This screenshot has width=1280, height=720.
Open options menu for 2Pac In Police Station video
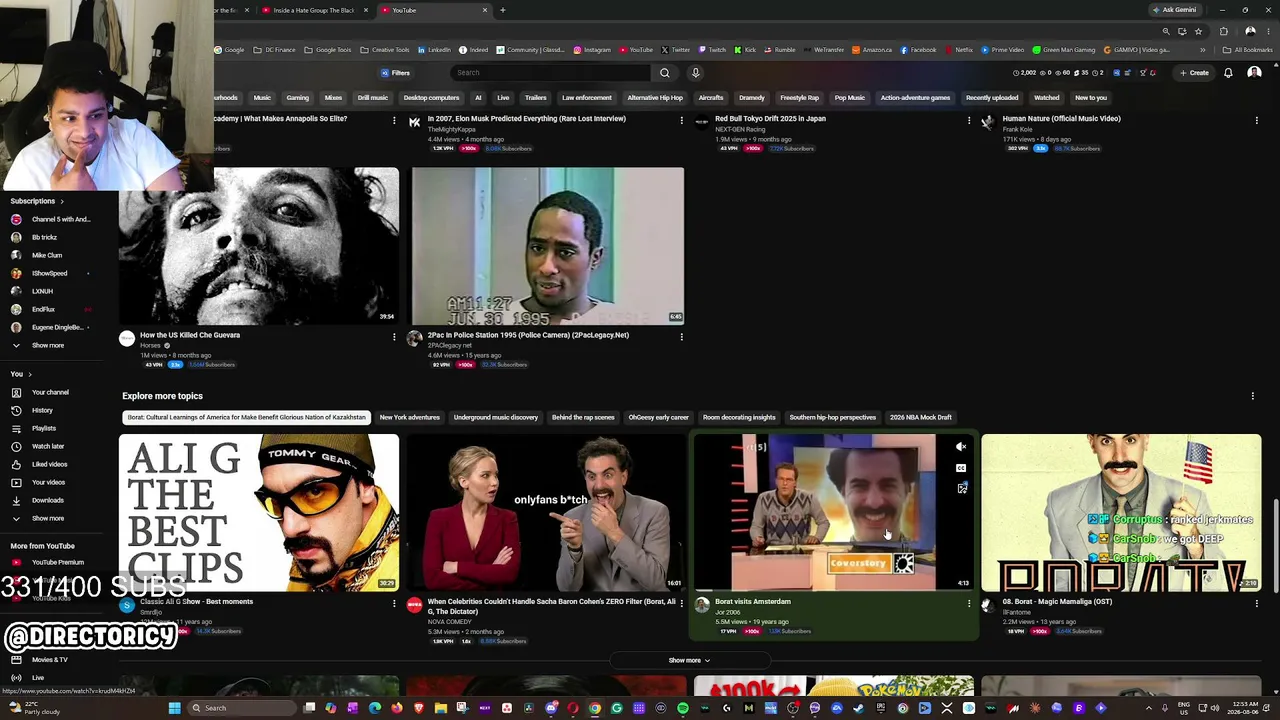(x=682, y=337)
